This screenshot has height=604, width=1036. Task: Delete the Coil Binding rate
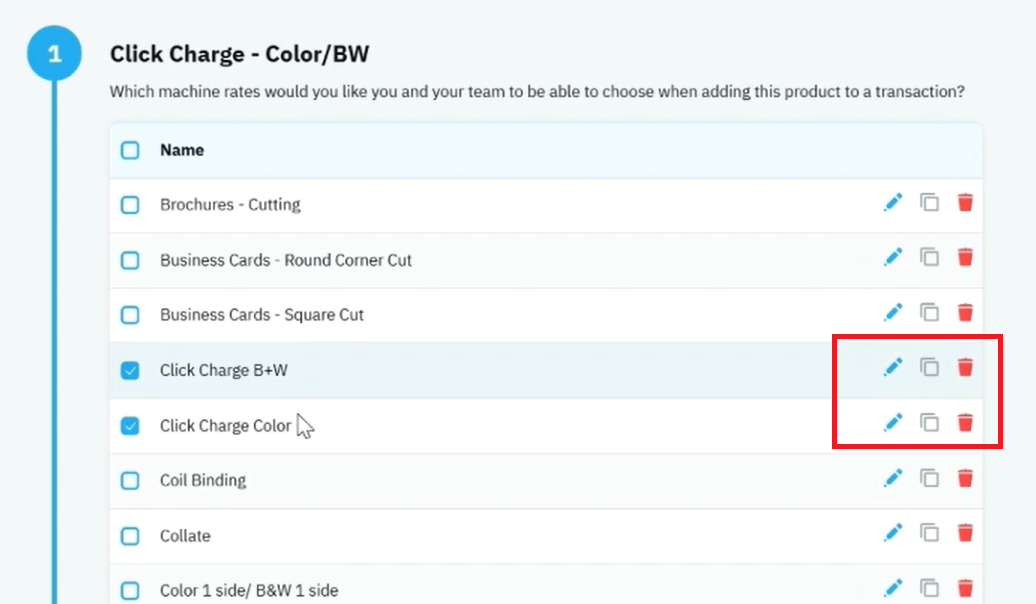point(965,478)
